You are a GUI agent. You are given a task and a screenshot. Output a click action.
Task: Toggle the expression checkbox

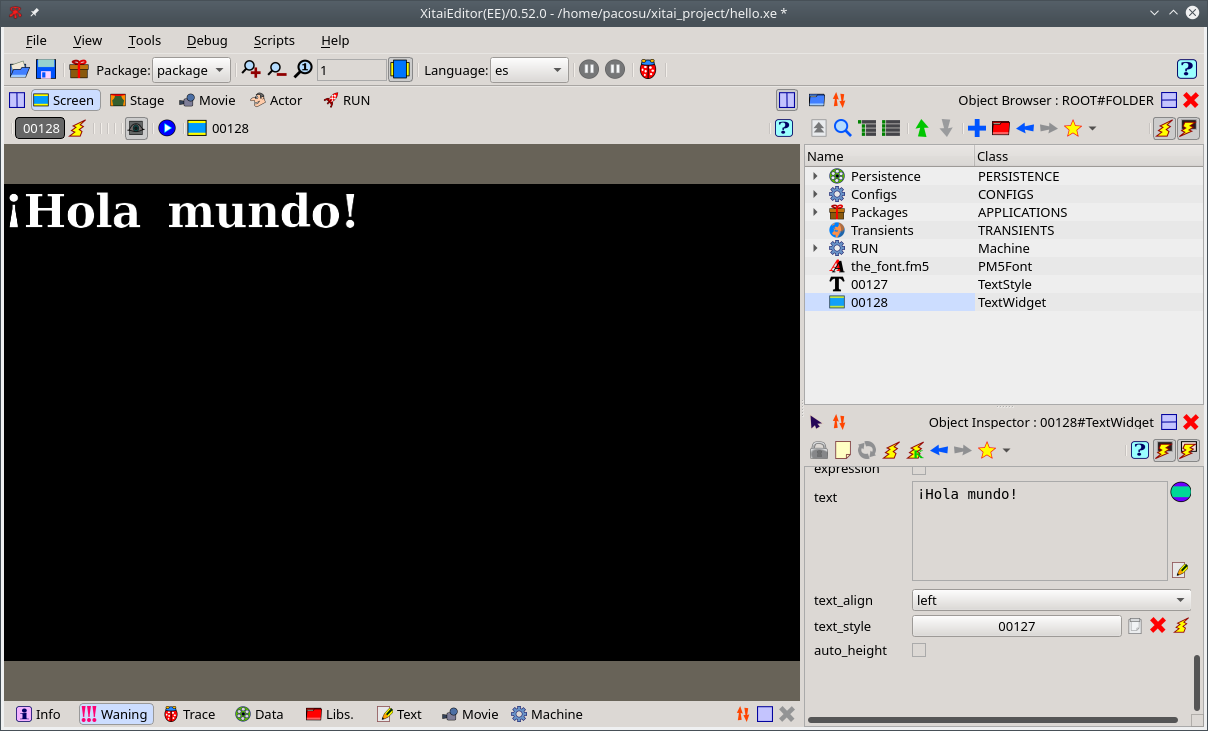[x=919, y=469]
